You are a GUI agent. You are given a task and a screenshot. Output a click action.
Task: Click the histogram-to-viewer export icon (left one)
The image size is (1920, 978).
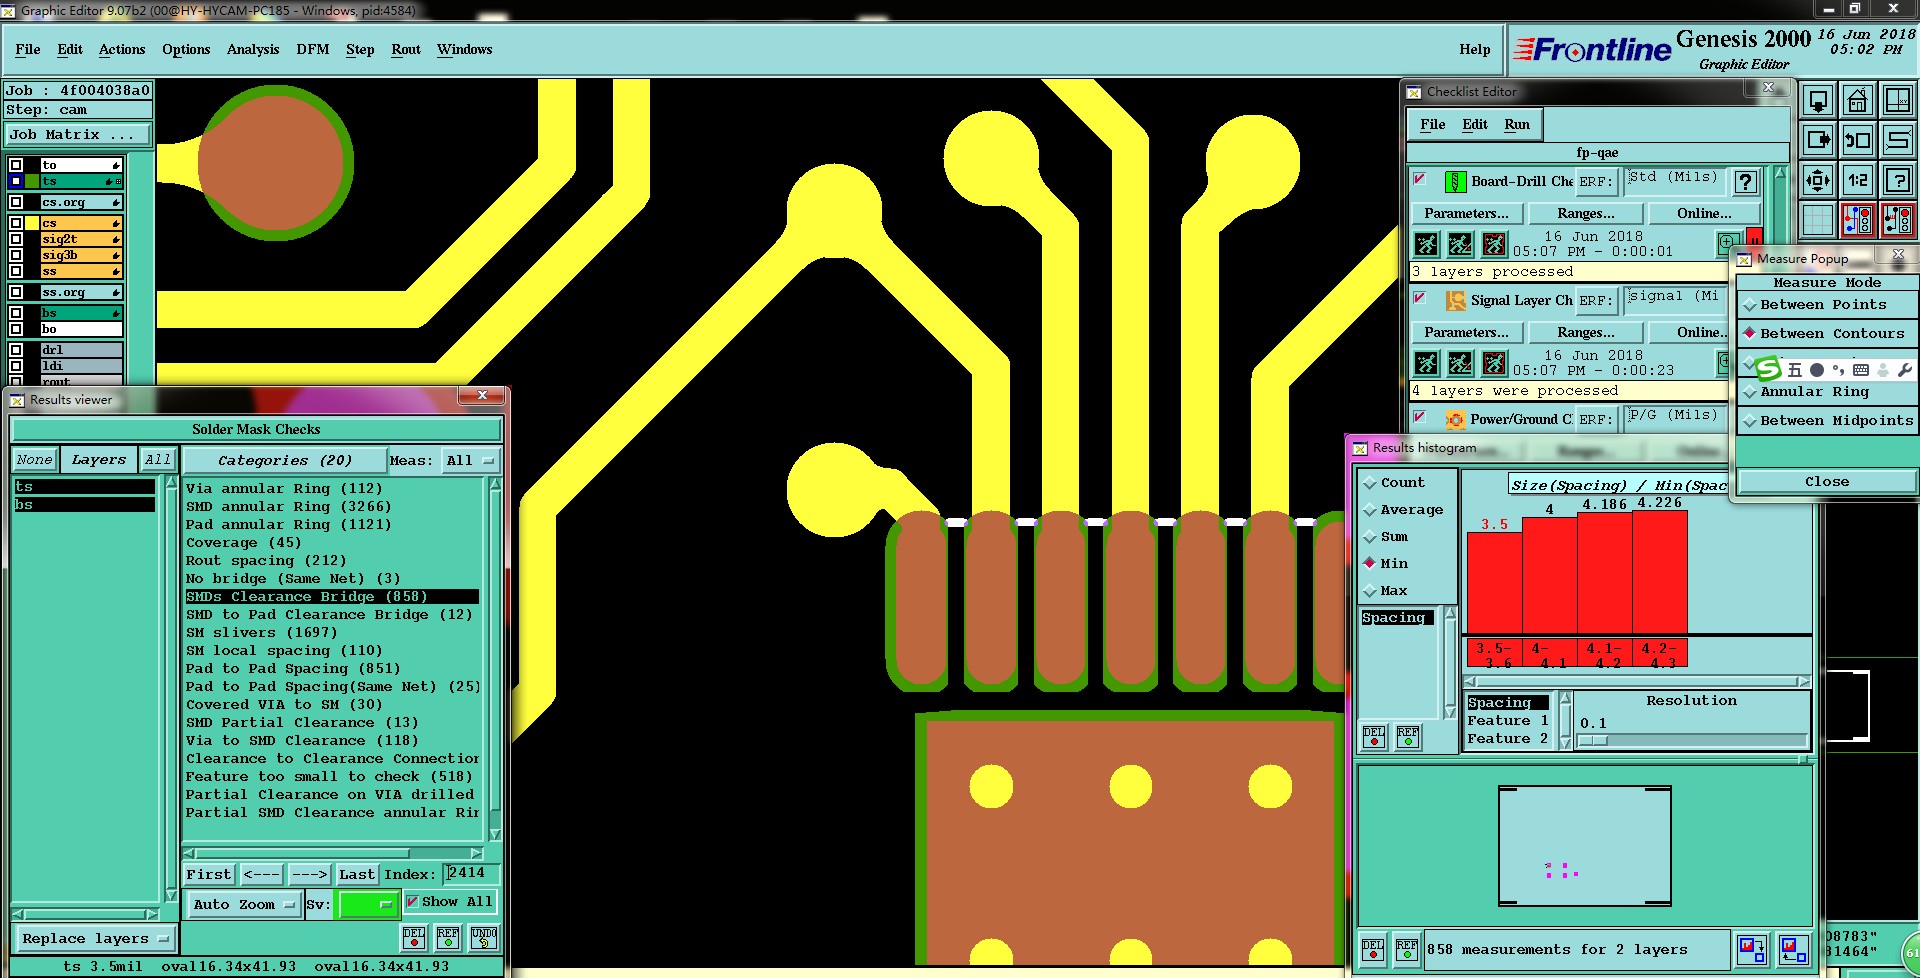(x=1751, y=949)
